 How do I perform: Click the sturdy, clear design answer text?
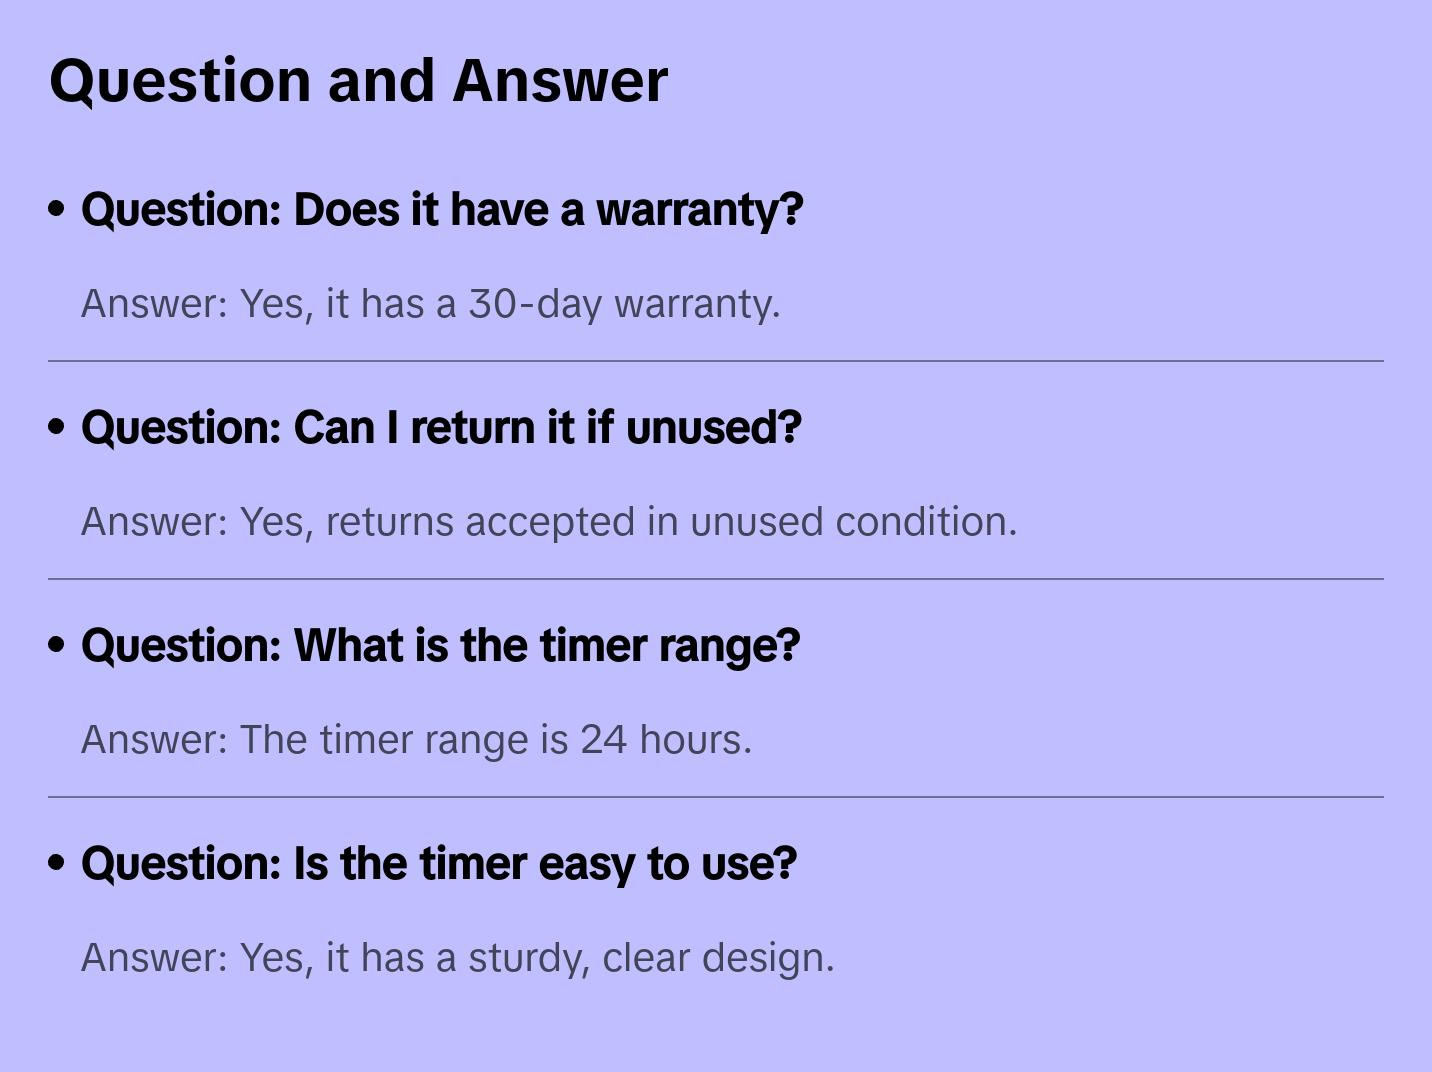457,958
